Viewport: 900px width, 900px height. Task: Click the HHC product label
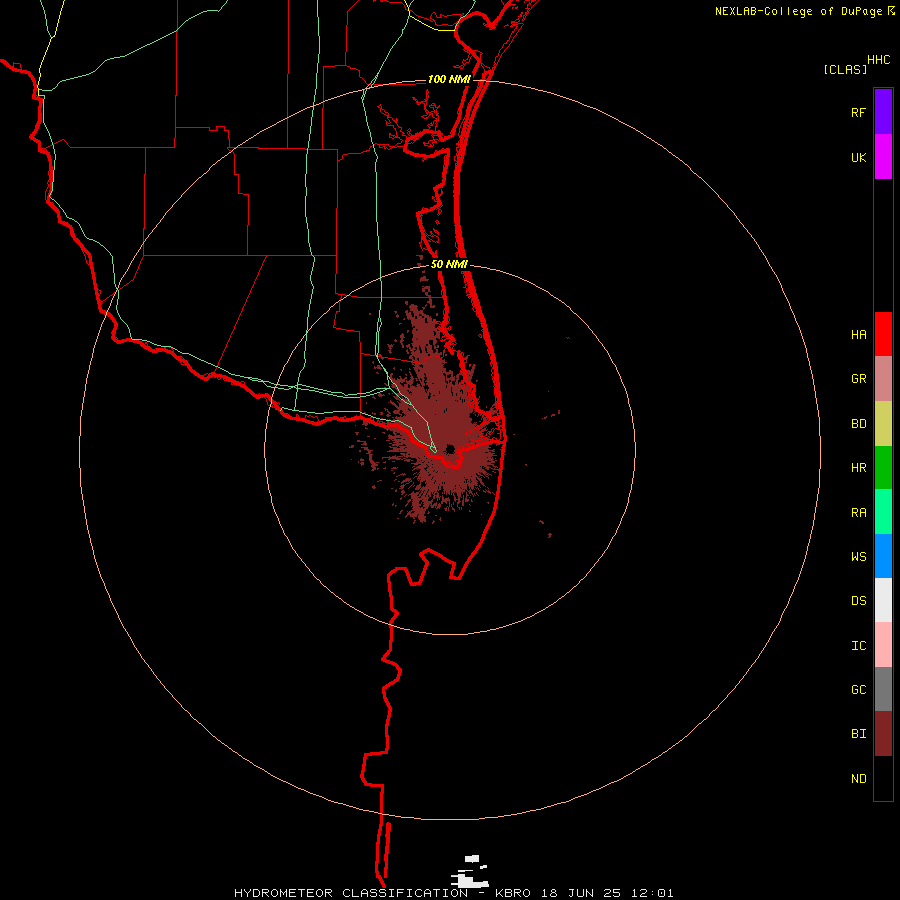(879, 60)
